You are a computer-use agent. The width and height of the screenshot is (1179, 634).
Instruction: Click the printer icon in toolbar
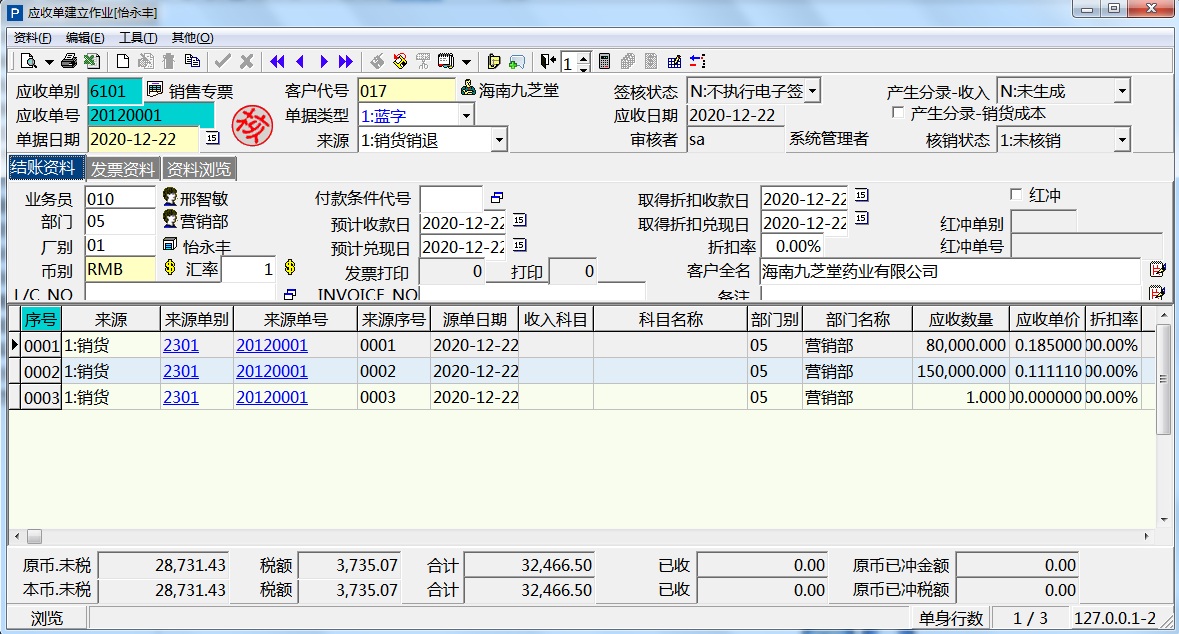[x=69, y=62]
